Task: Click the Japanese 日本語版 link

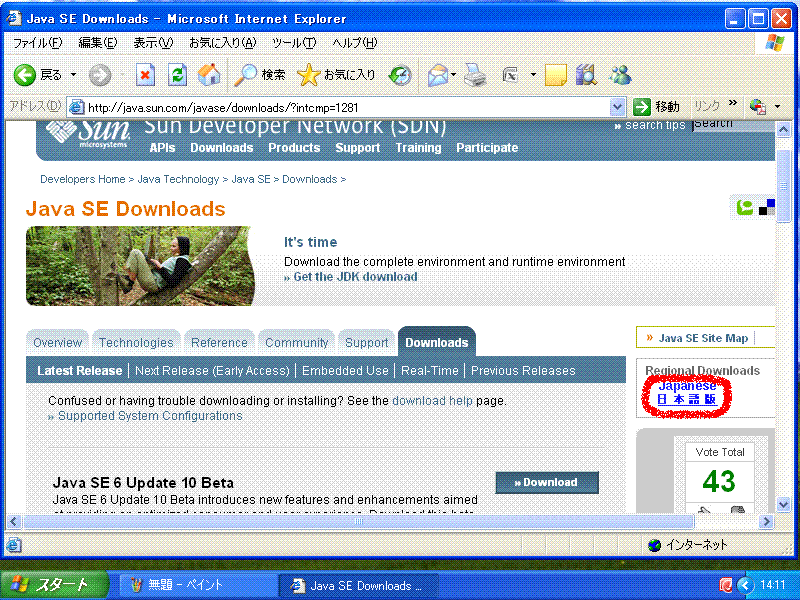Action: click(687, 393)
